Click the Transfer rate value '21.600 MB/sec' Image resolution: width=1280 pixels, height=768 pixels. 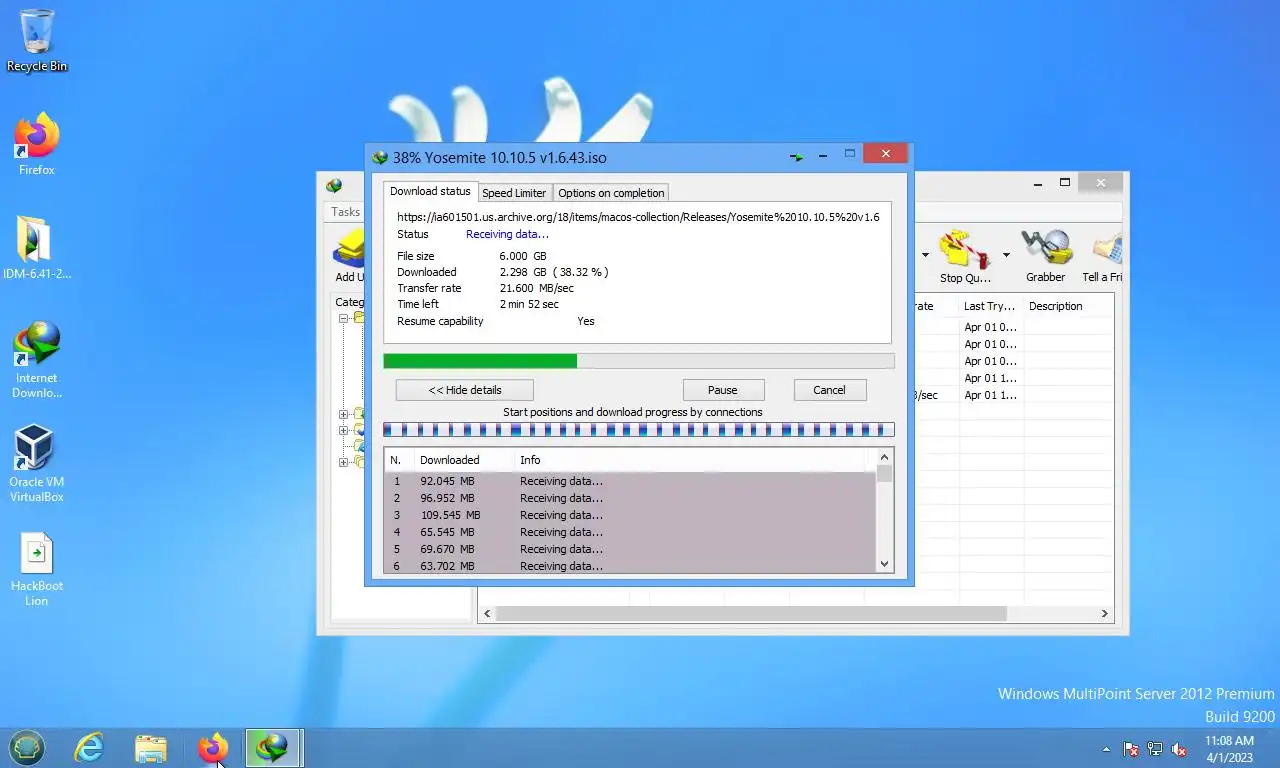[x=537, y=288]
